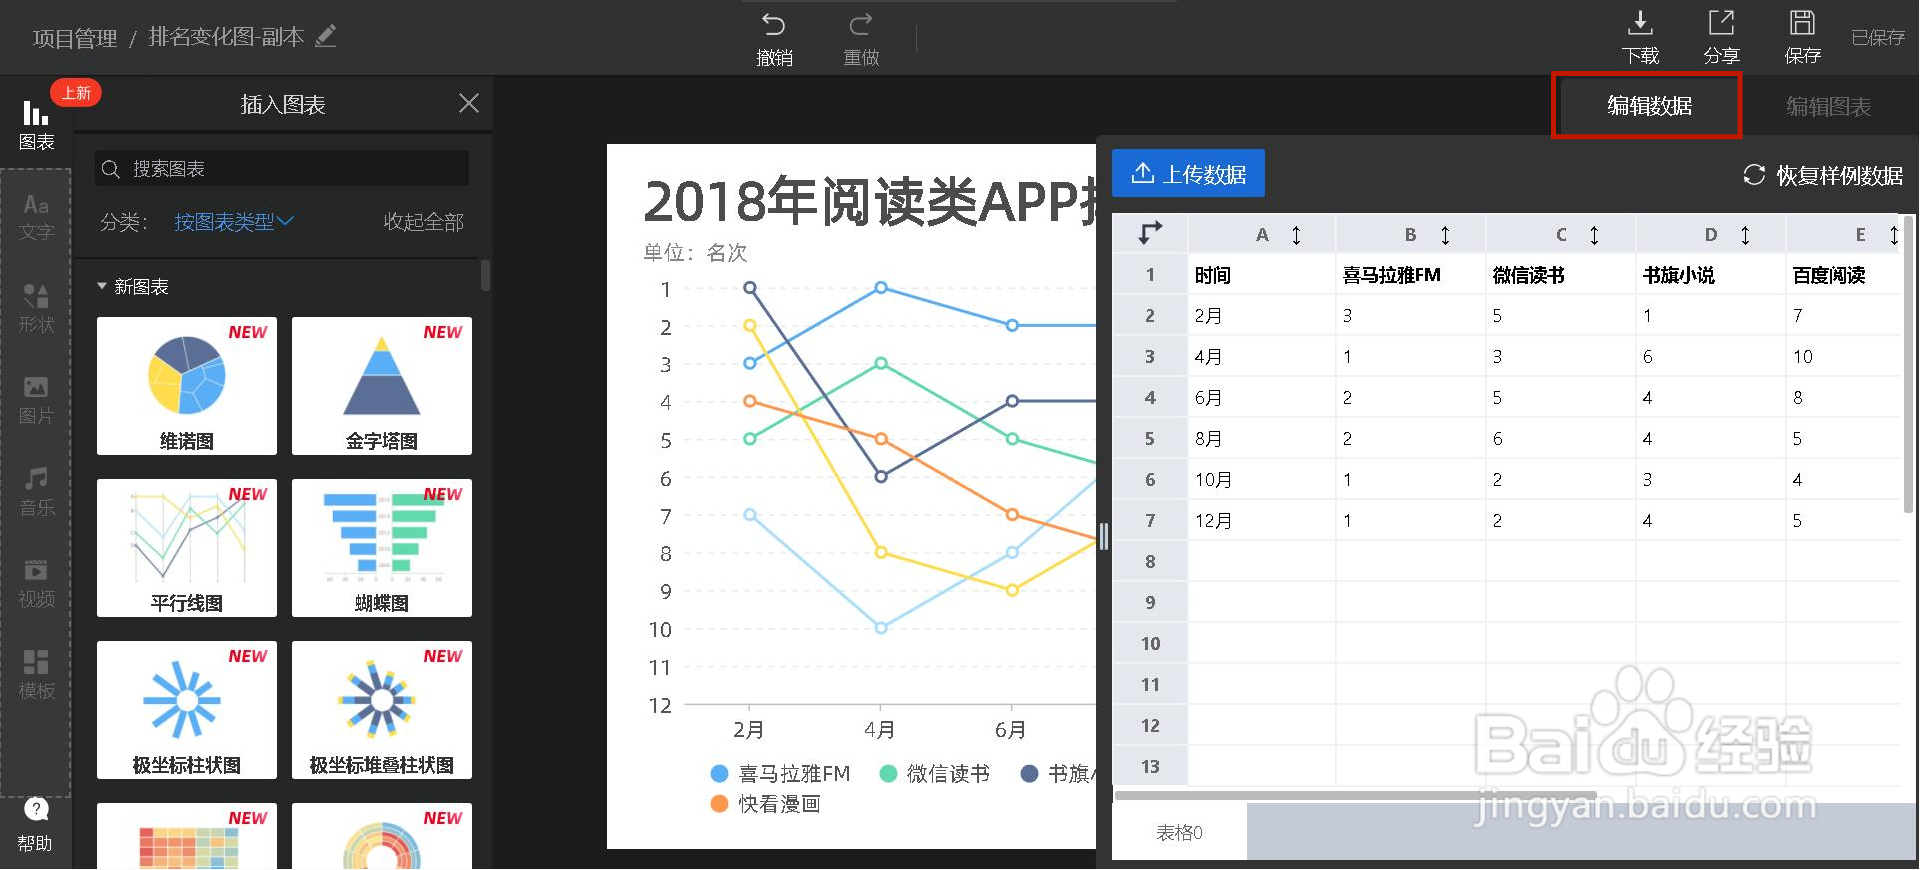Open the 图片 pictures sidebar tool
1920x870 pixels.
click(36, 400)
